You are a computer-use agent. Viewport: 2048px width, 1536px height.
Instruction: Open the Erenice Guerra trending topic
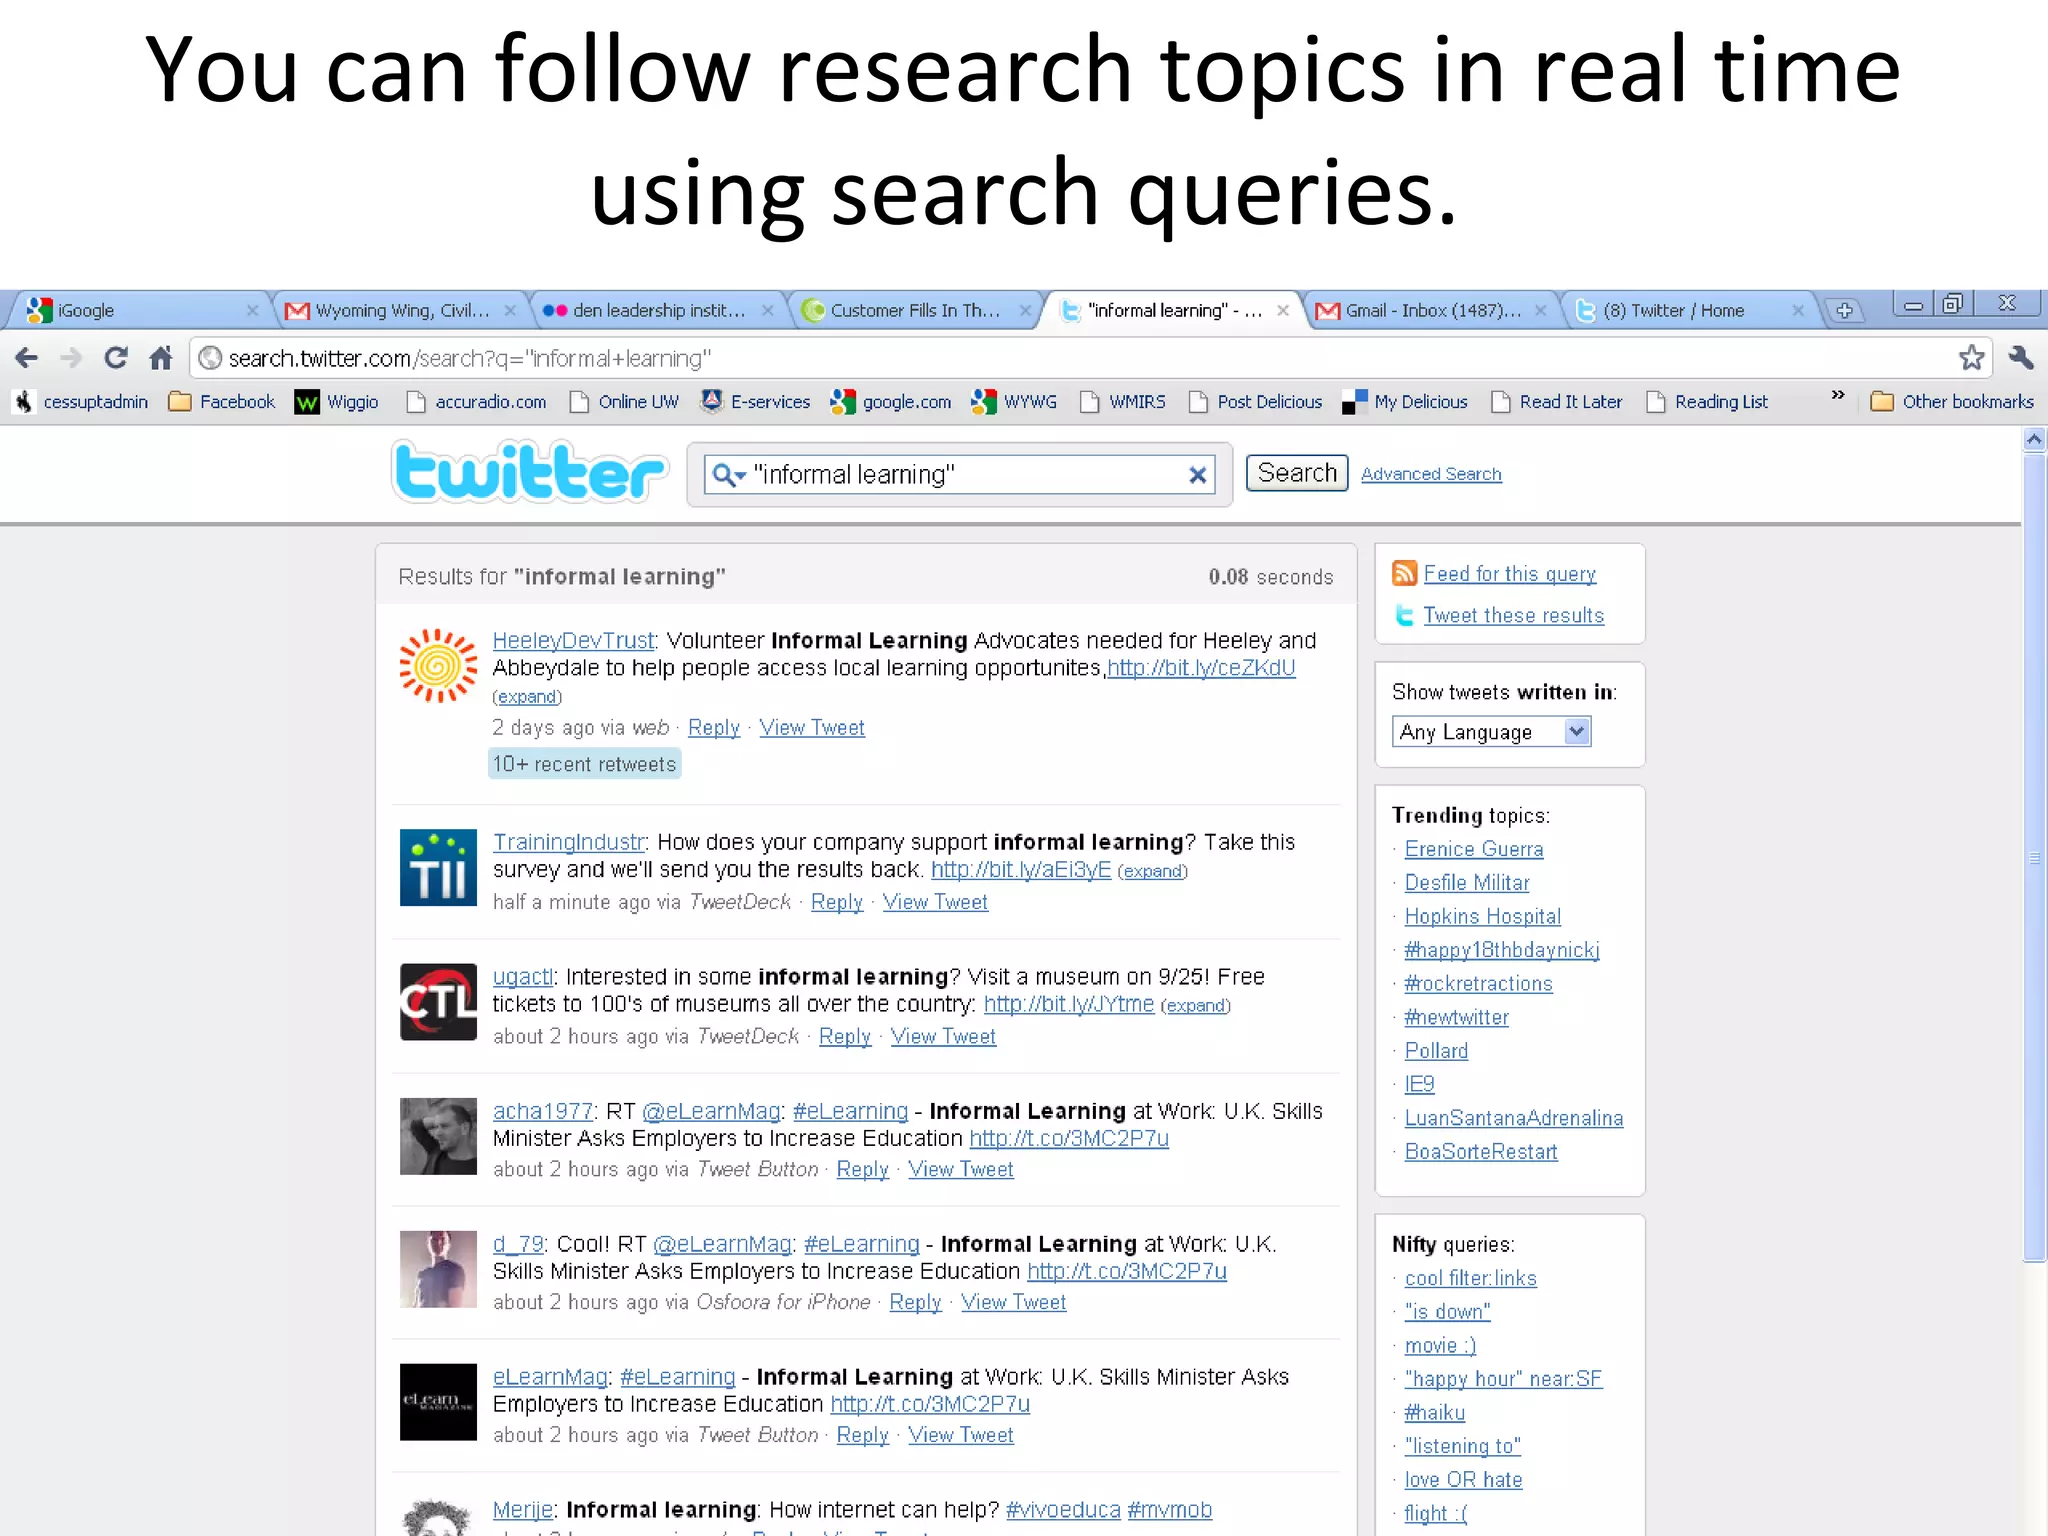(x=1474, y=849)
